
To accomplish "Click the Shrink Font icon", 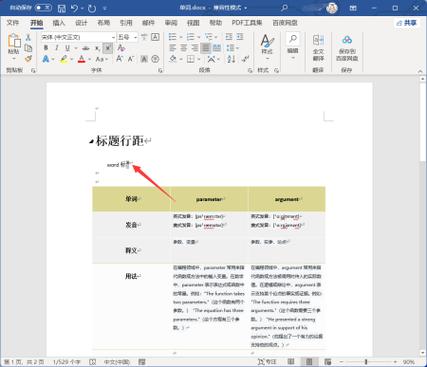I will [131, 59].
